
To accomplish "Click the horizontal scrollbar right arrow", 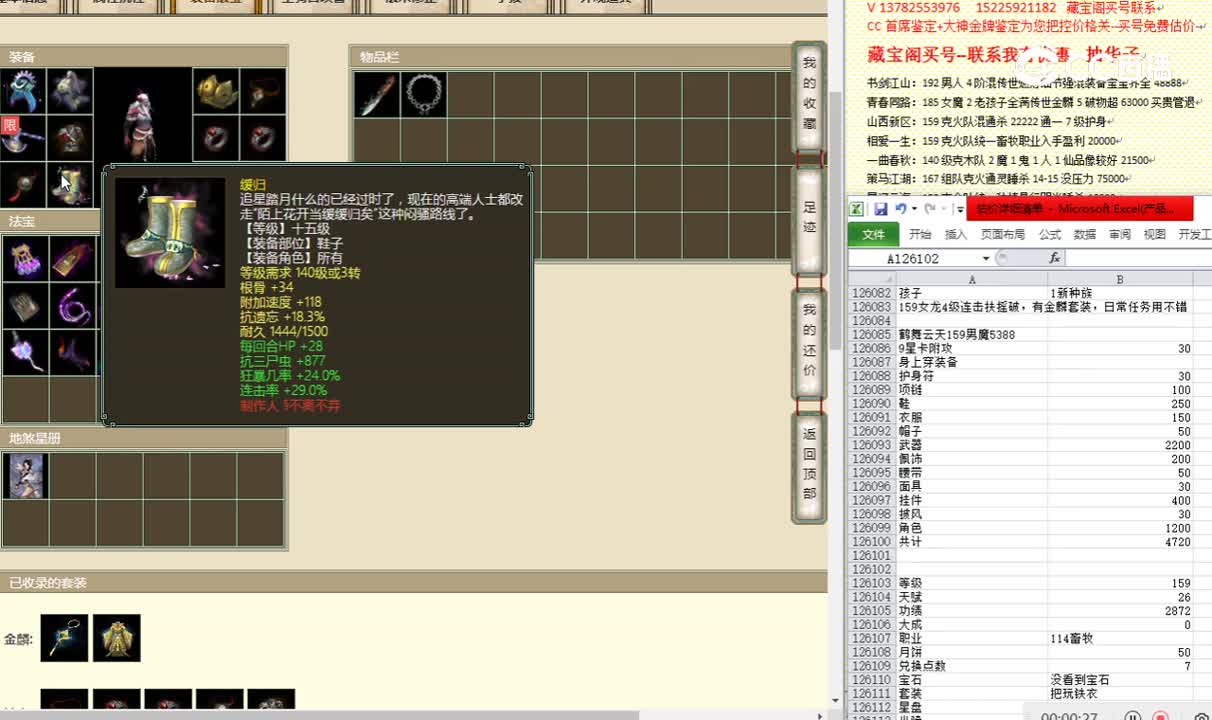I will 820,714.
